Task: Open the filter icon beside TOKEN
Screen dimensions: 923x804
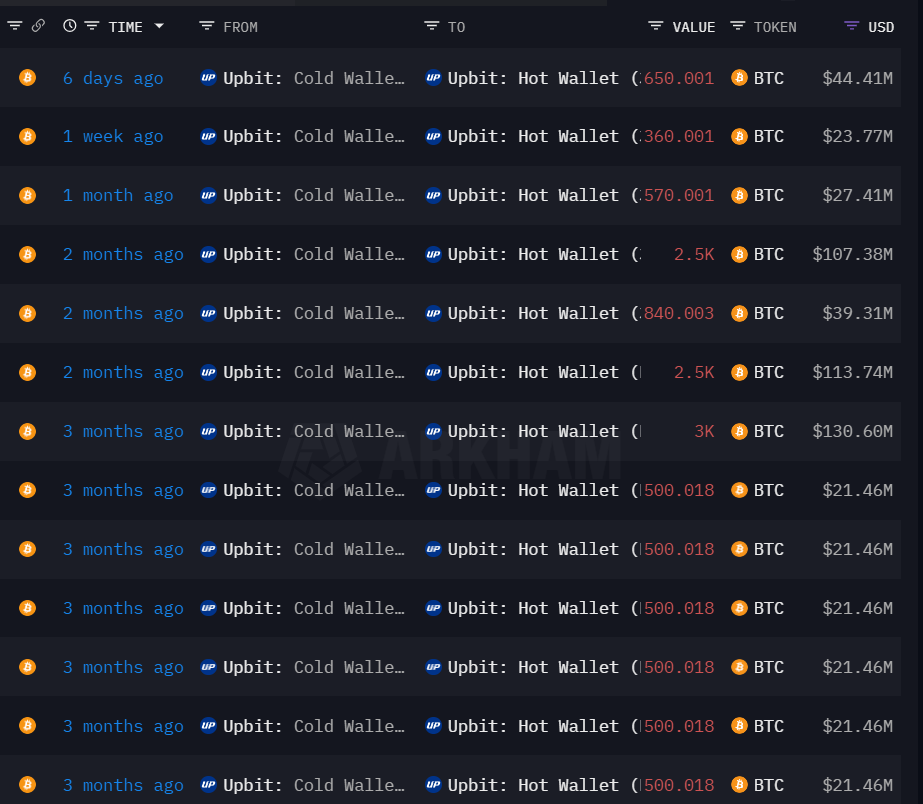Action: click(738, 26)
